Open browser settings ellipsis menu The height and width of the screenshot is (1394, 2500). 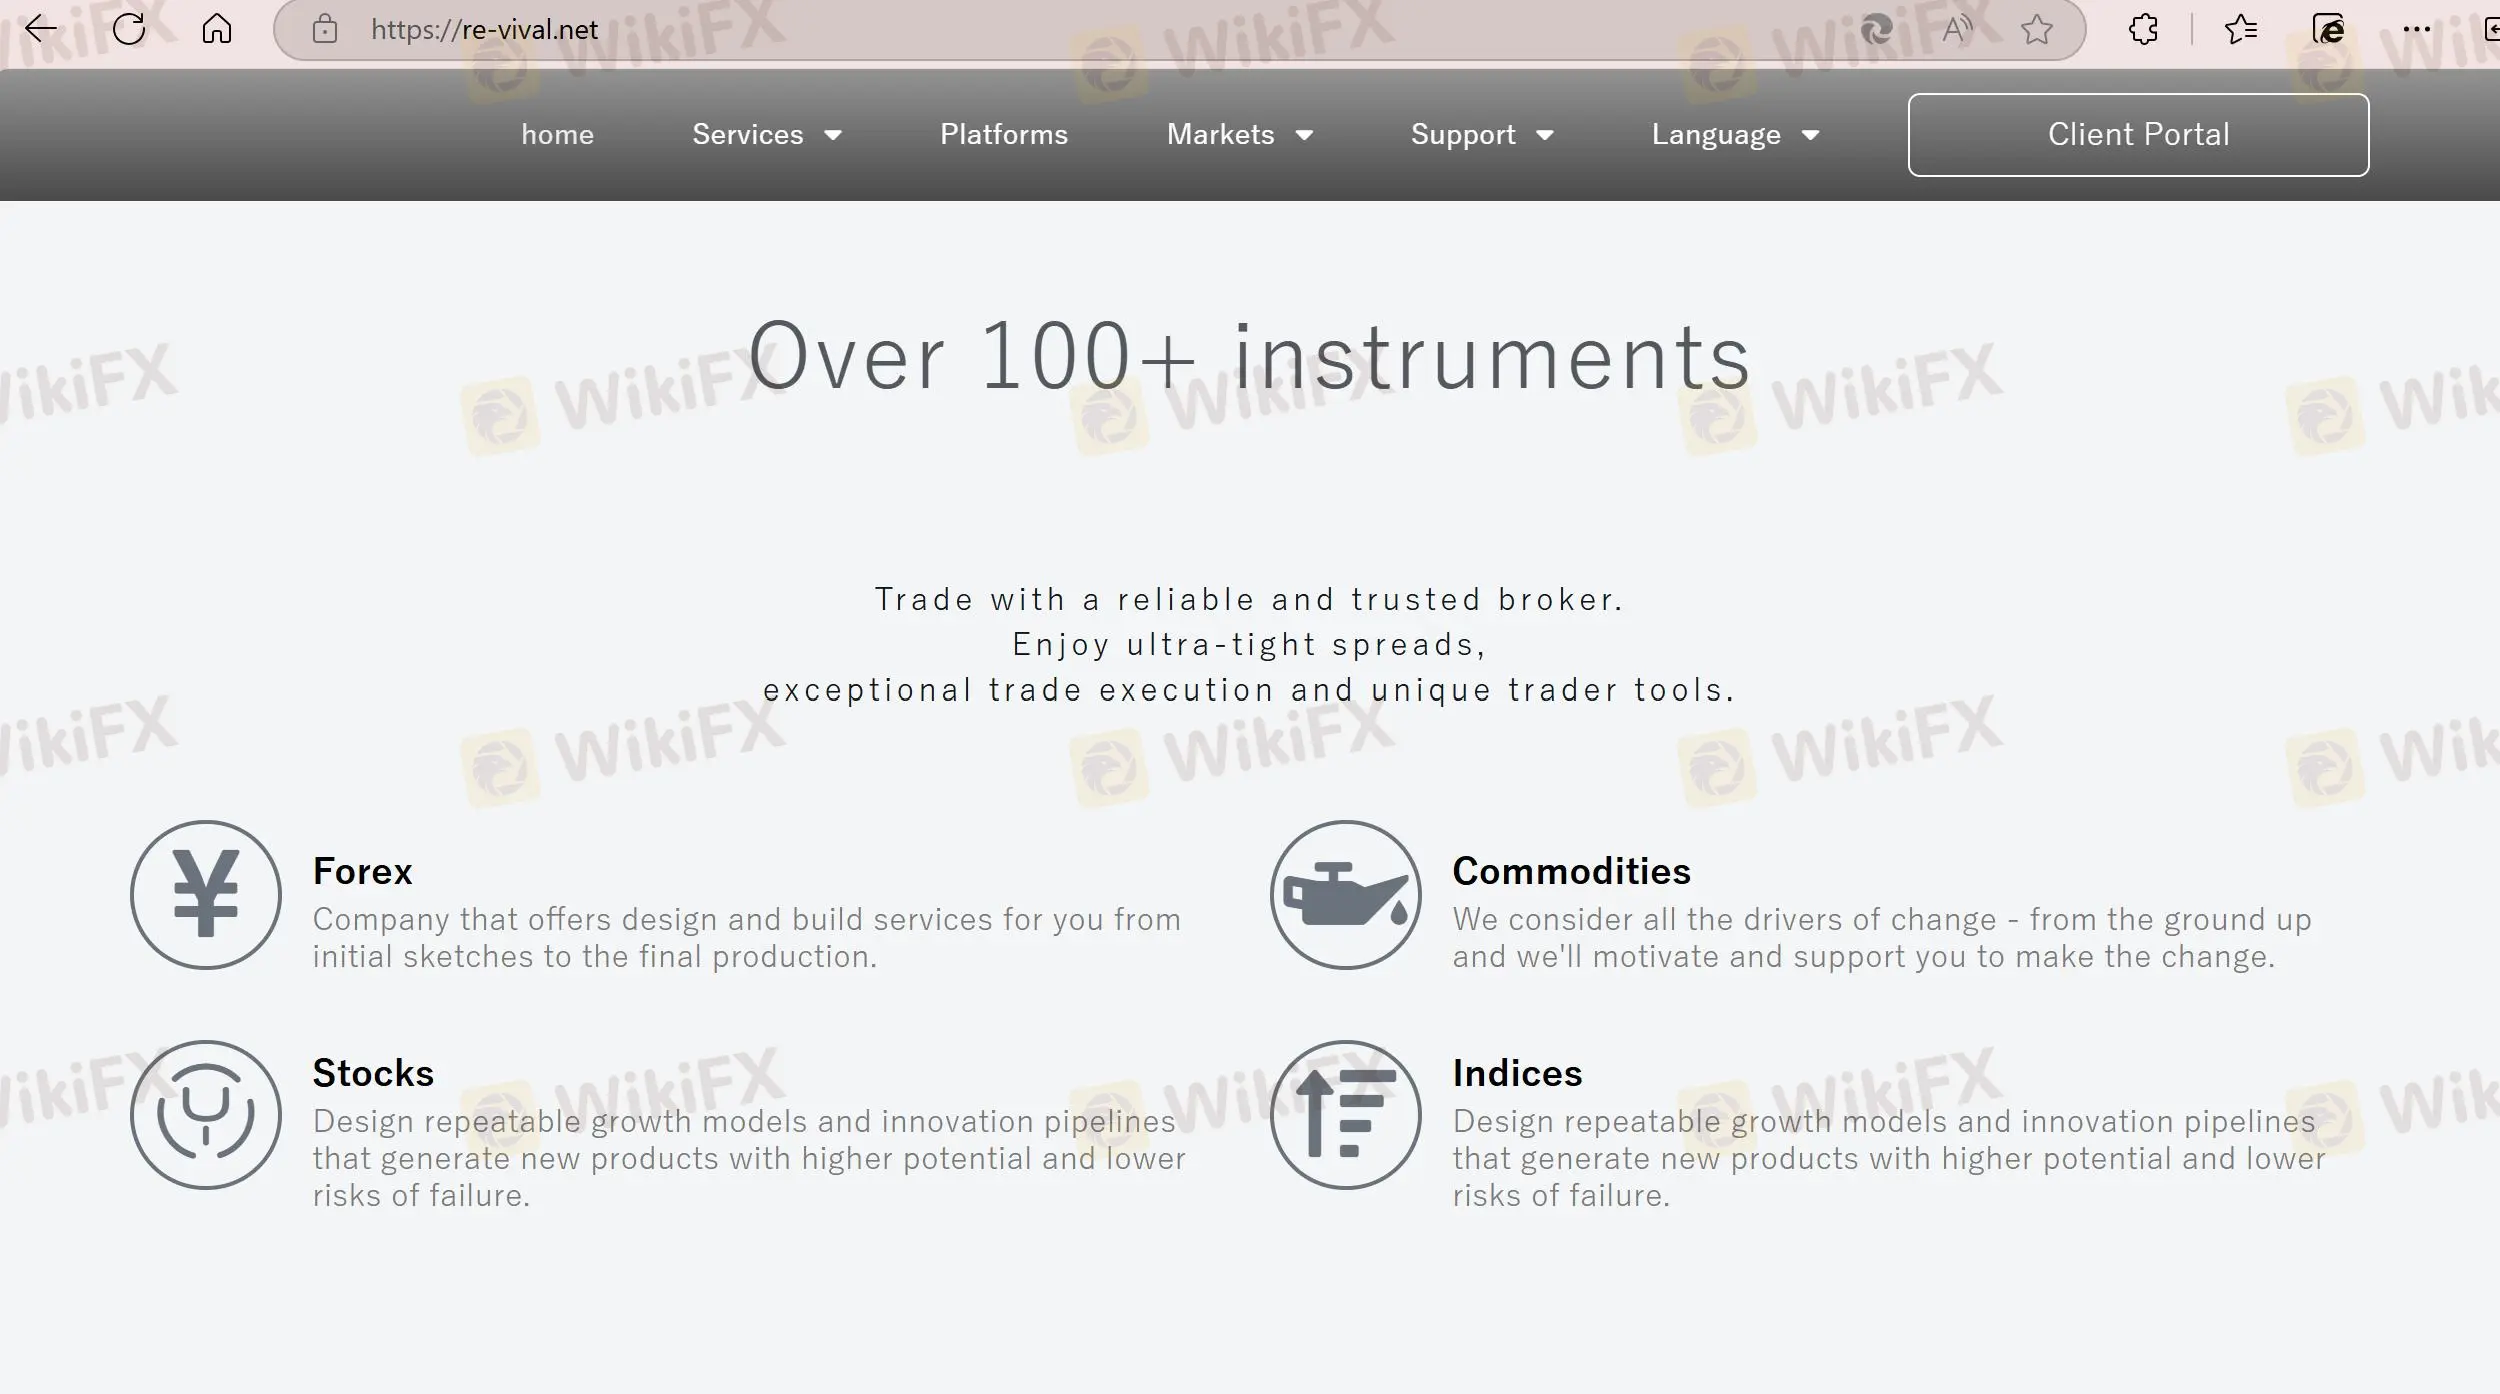(2416, 29)
